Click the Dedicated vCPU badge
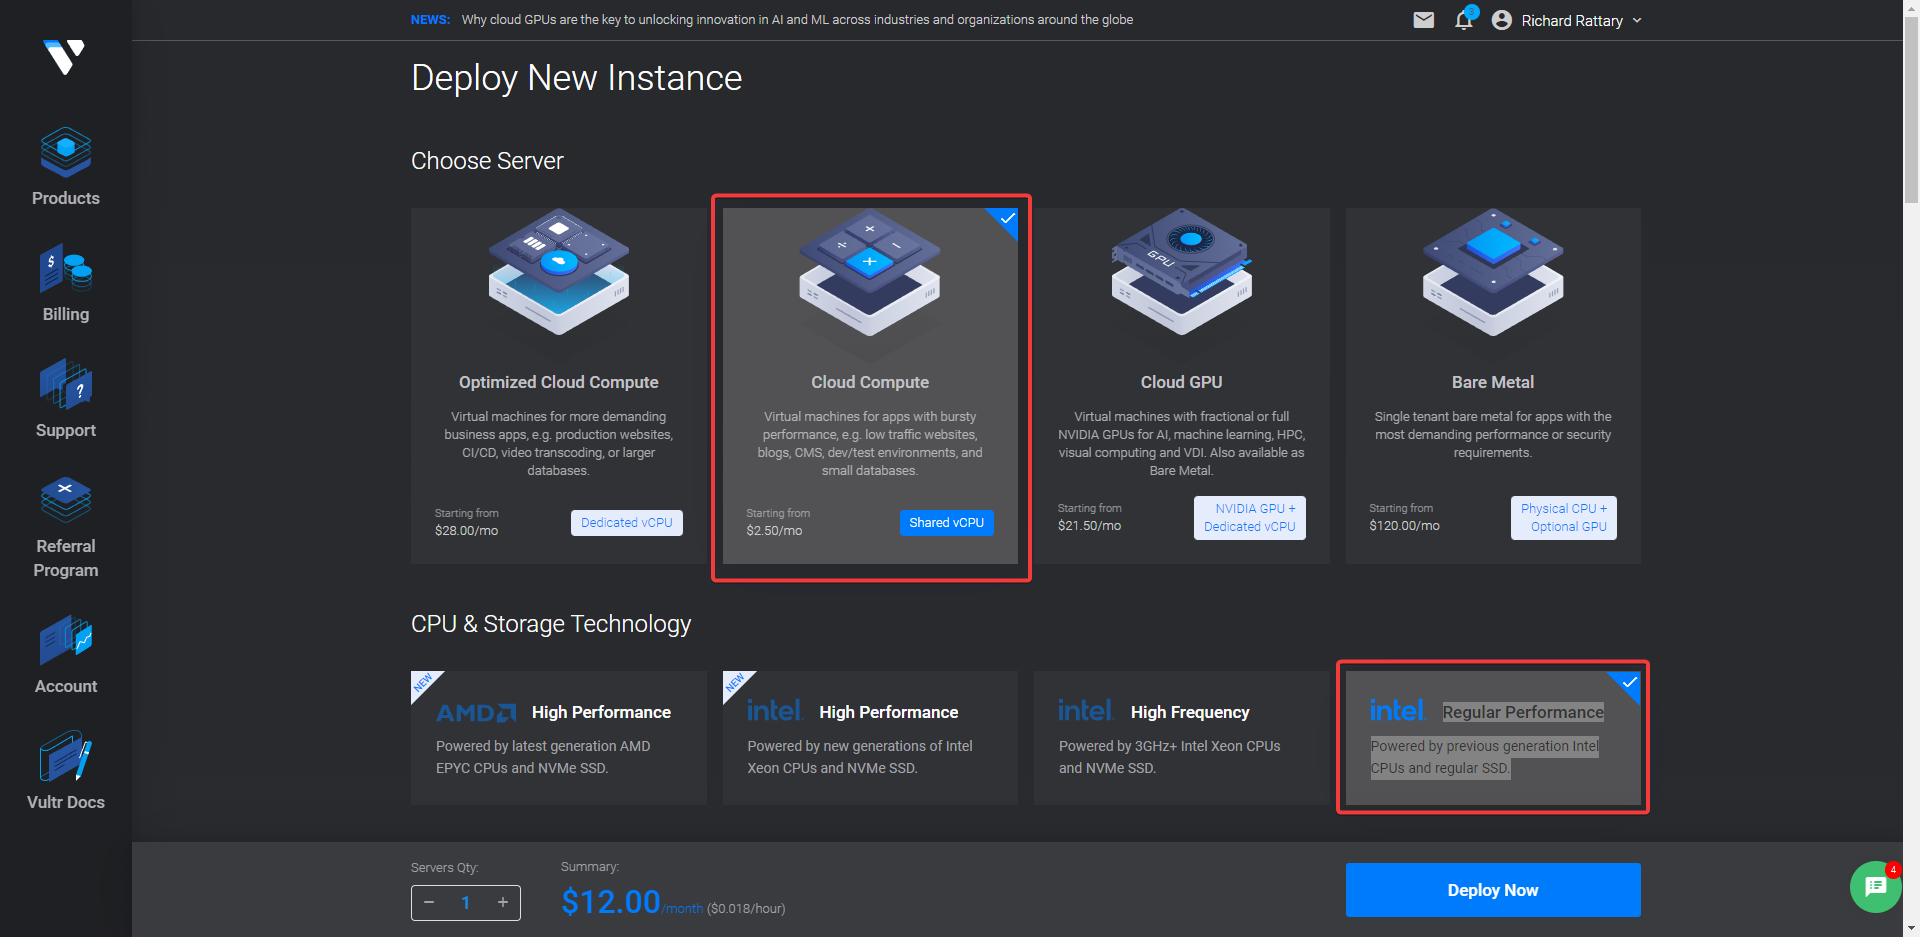Screen dimensions: 1920x937 coord(627,523)
